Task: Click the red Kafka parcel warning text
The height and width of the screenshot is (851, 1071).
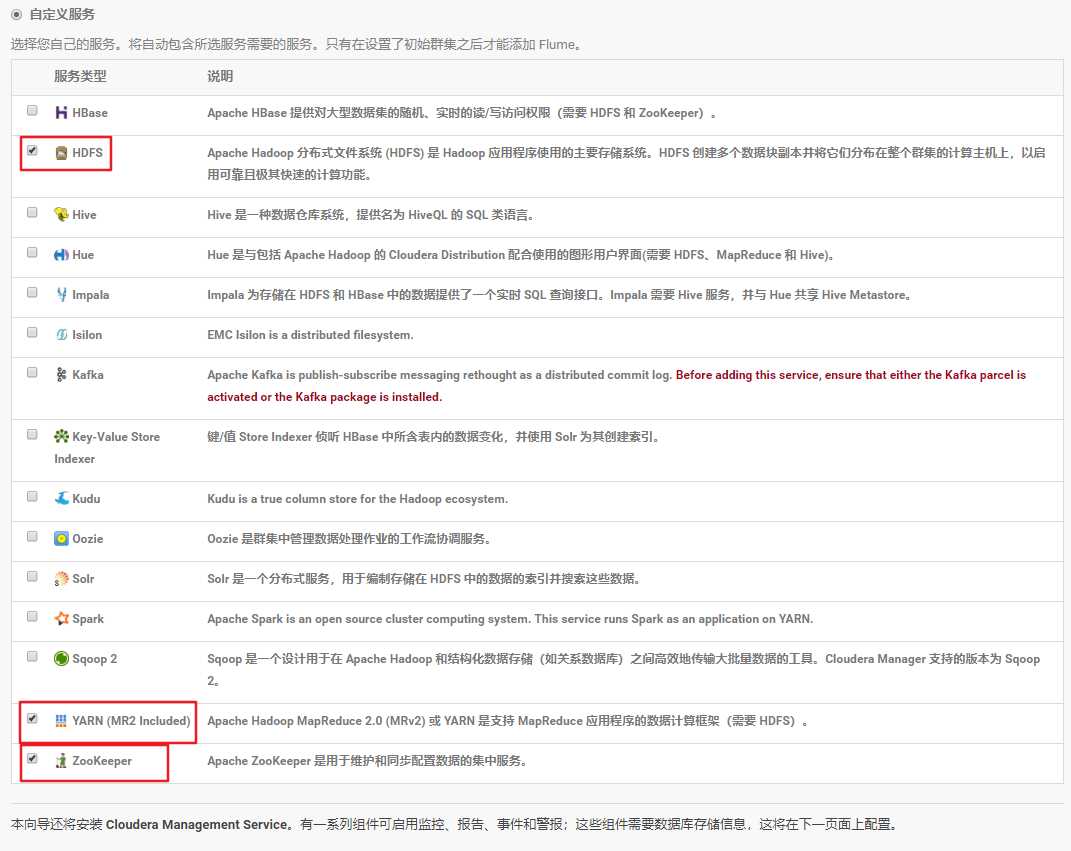Action: tap(616, 386)
